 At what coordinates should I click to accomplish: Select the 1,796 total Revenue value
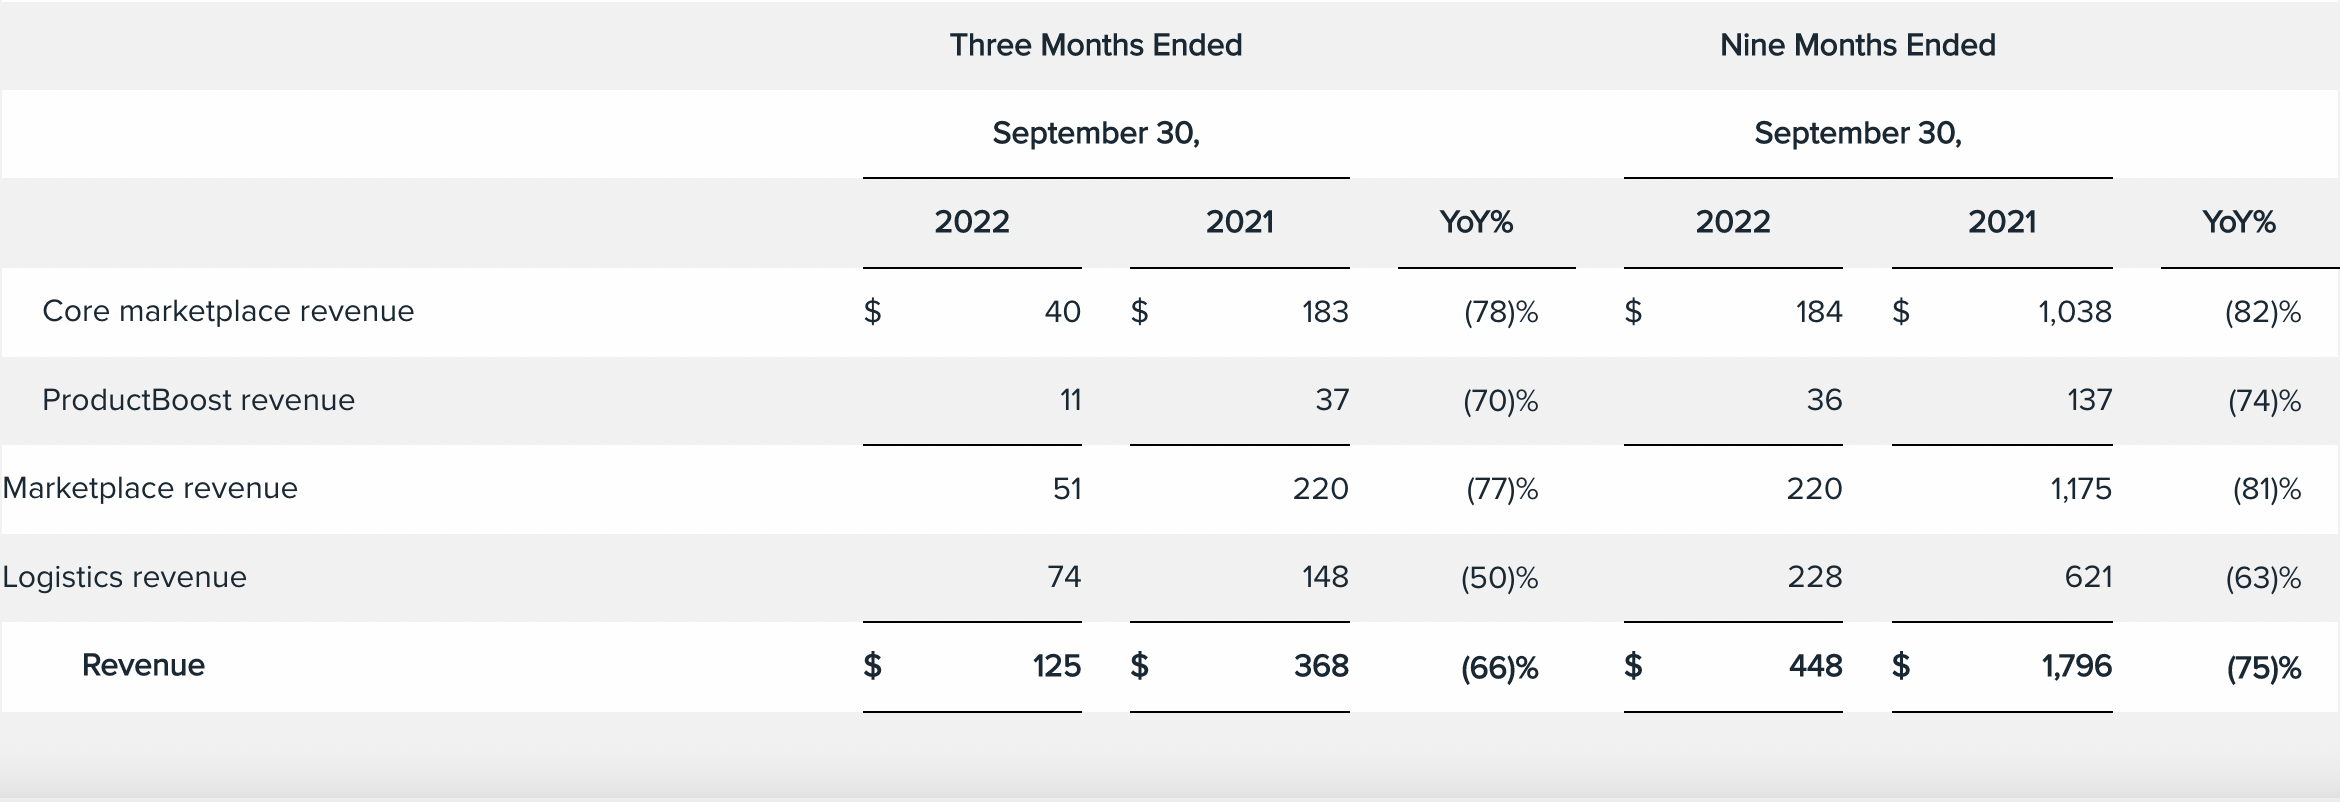(x=2076, y=666)
